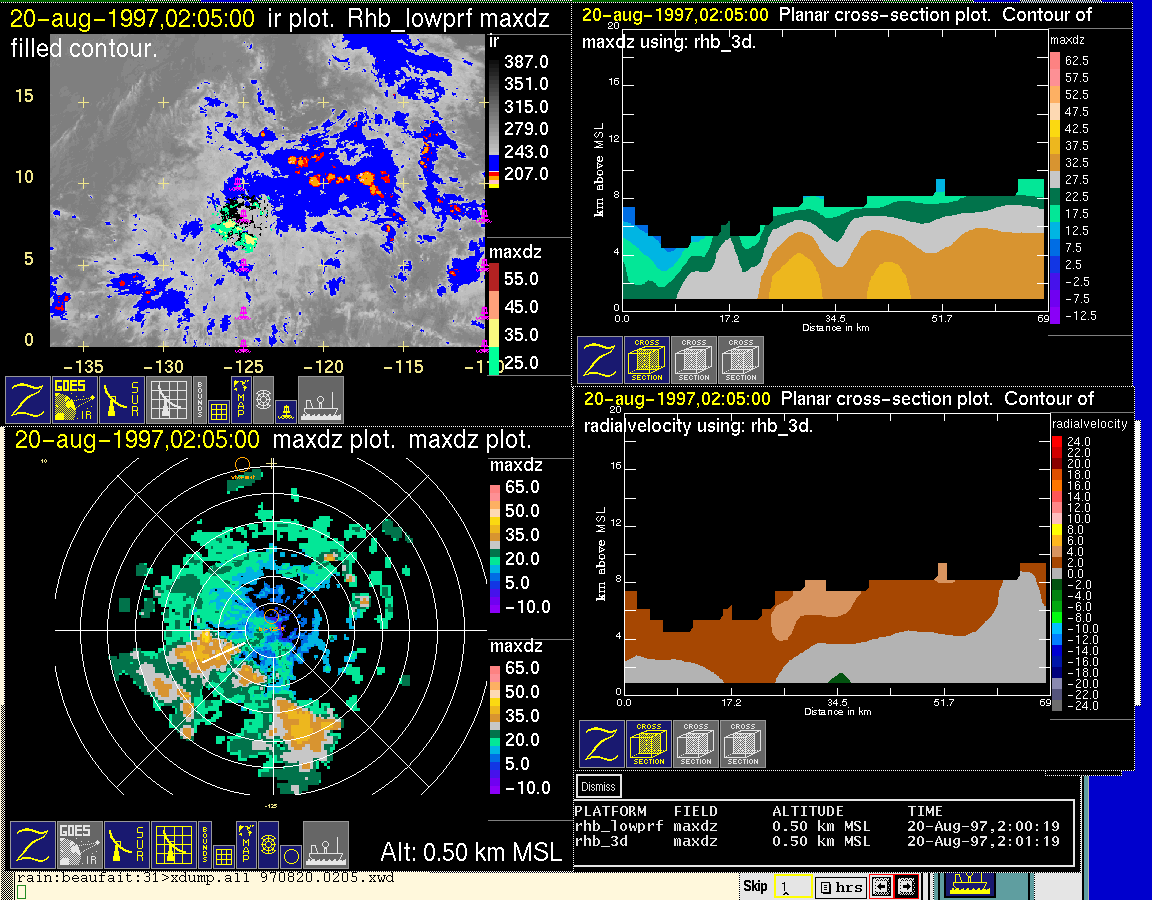Step forward in time with the right arrow
The width and height of the screenshot is (1152, 900).
pos(906,886)
